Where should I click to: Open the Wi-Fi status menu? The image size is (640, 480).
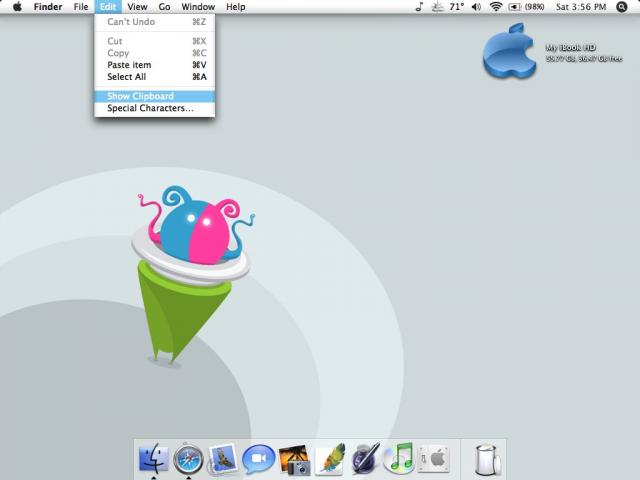(496, 7)
